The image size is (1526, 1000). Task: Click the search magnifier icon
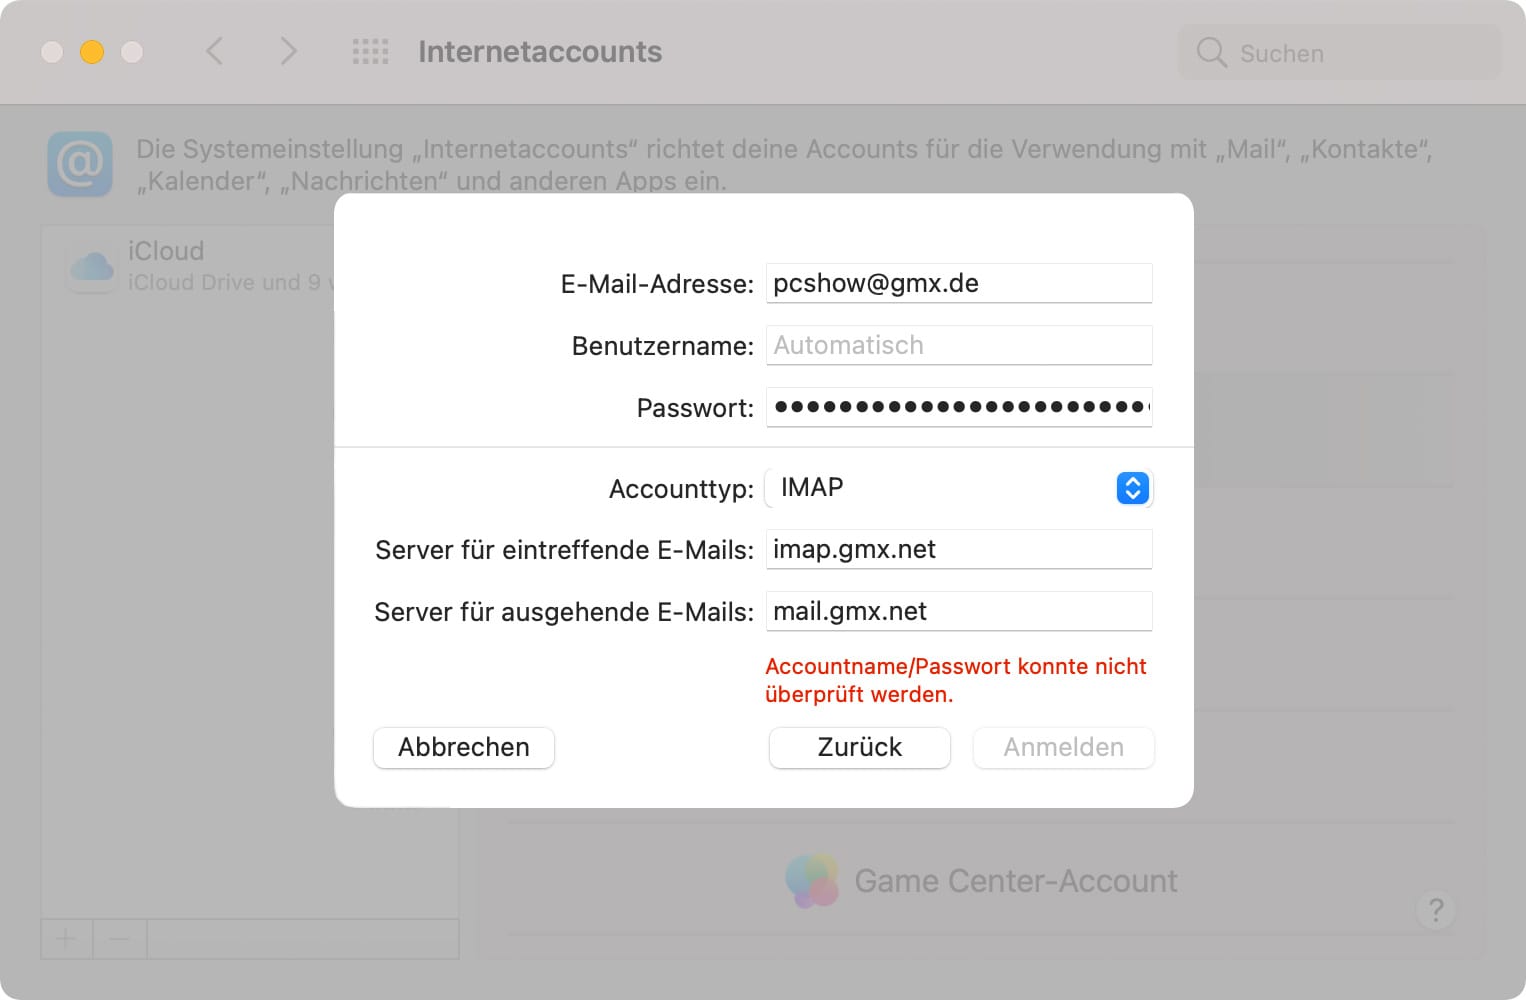pos(1211,53)
